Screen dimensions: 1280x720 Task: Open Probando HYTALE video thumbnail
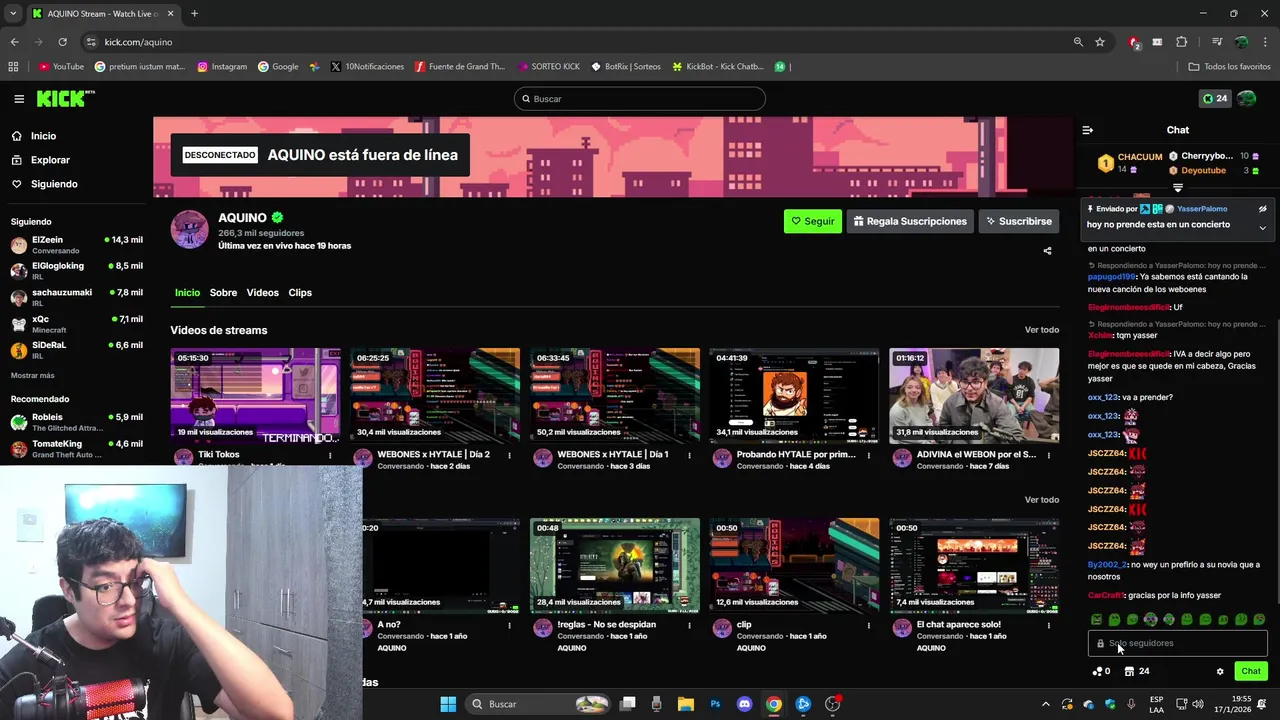tap(794, 395)
